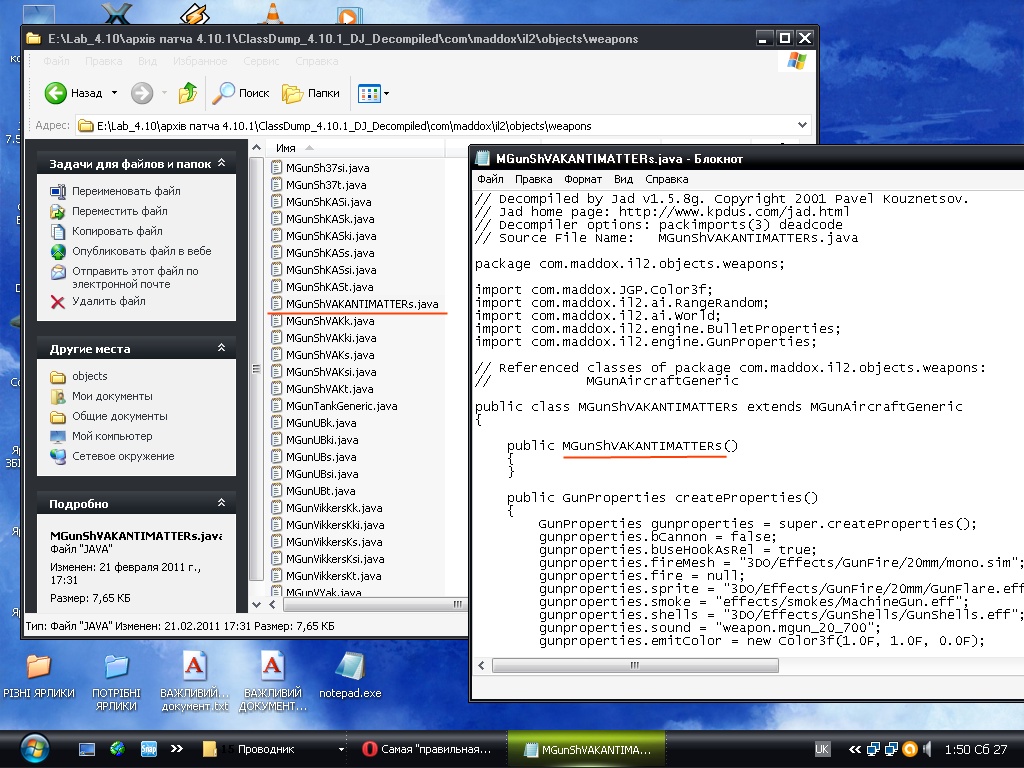1024x768 pixels.
Task: Click 'Переименовать файл' task link
Action: point(126,191)
